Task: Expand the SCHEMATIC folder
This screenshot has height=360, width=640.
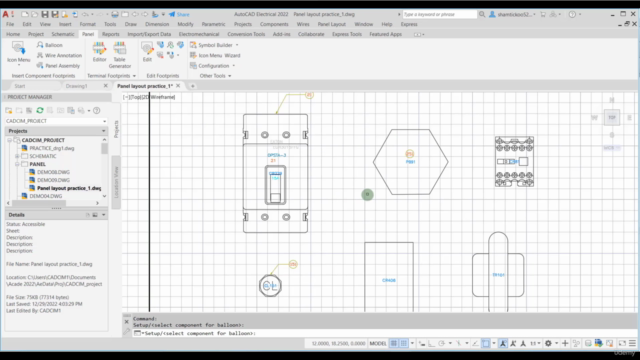Action: tap(17, 156)
